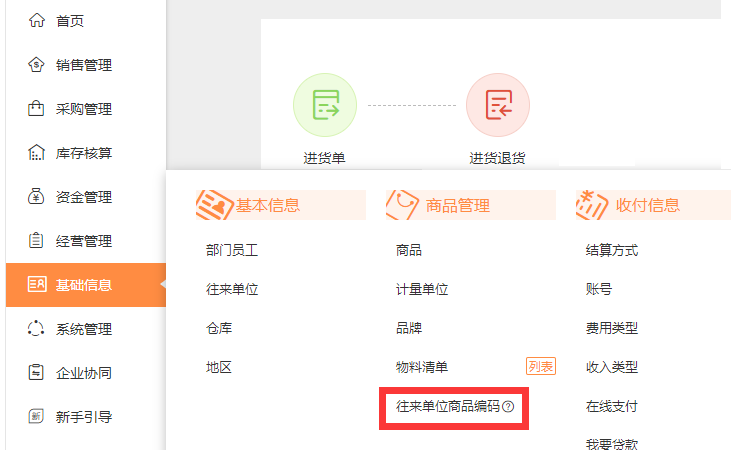Open the 品牌 link
The height and width of the screenshot is (450, 731).
(x=409, y=328)
